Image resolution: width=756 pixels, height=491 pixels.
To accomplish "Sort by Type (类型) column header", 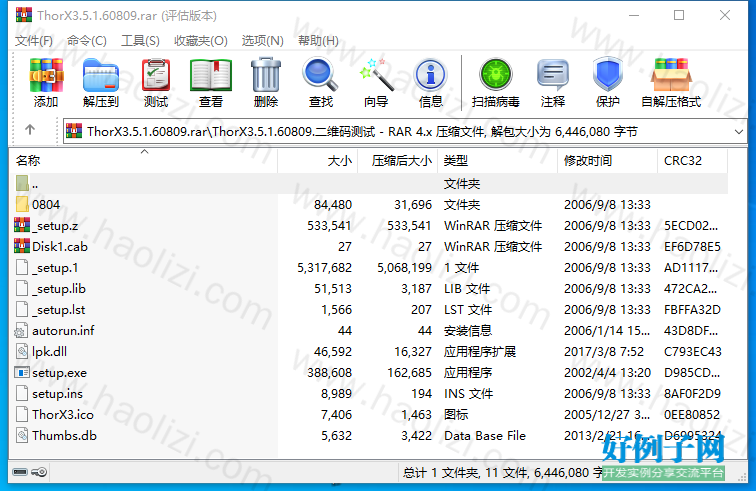I will pos(497,161).
